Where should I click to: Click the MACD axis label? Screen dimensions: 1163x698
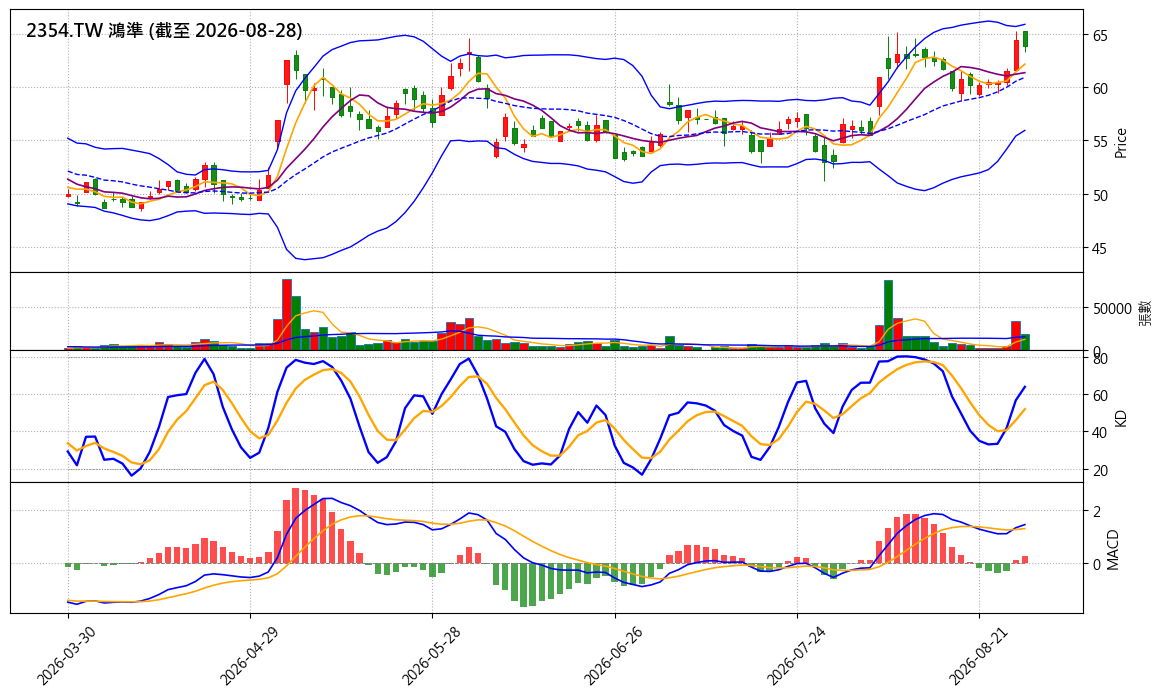[x=1113, y=550]
